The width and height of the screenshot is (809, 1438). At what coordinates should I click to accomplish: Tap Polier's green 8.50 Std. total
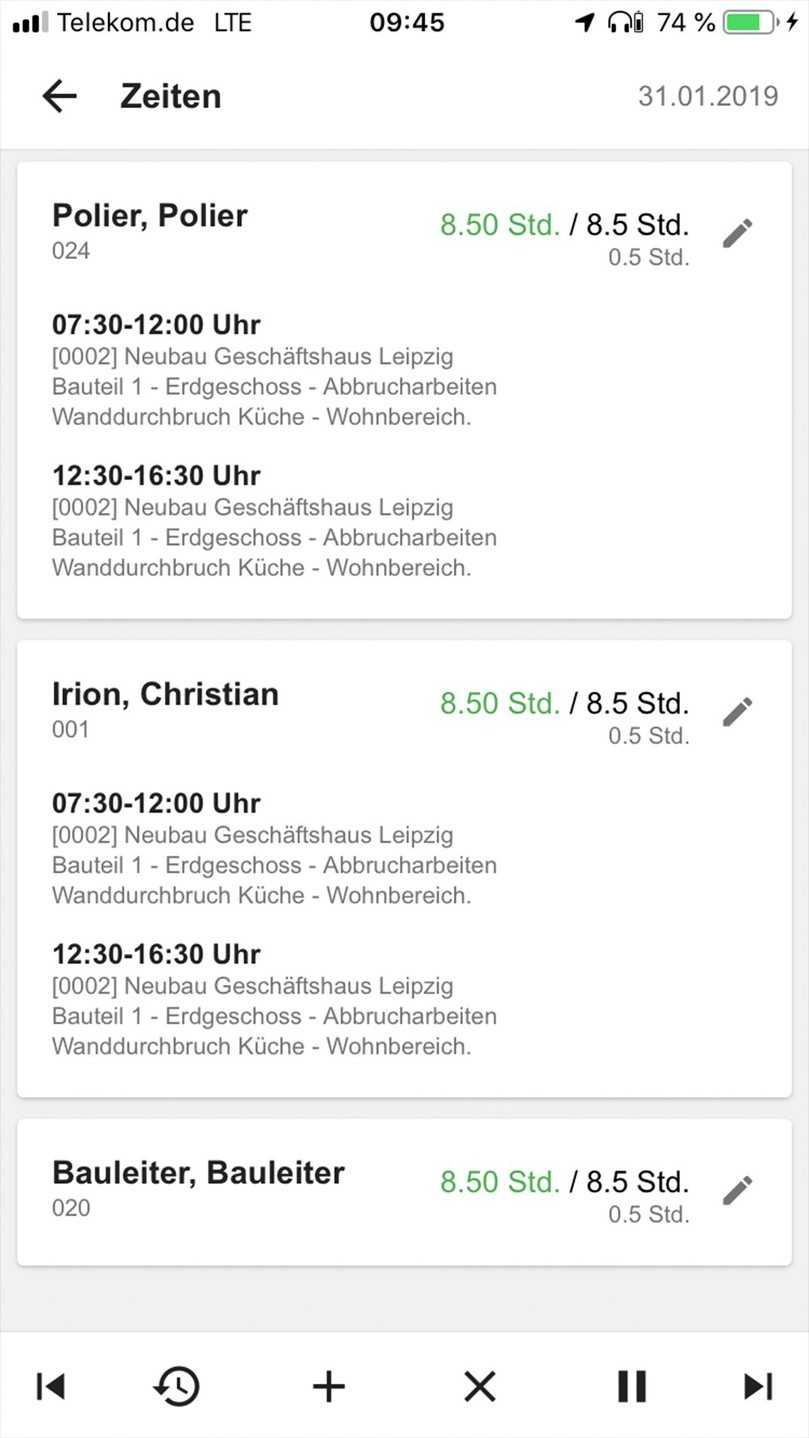(x=499, y=225)
